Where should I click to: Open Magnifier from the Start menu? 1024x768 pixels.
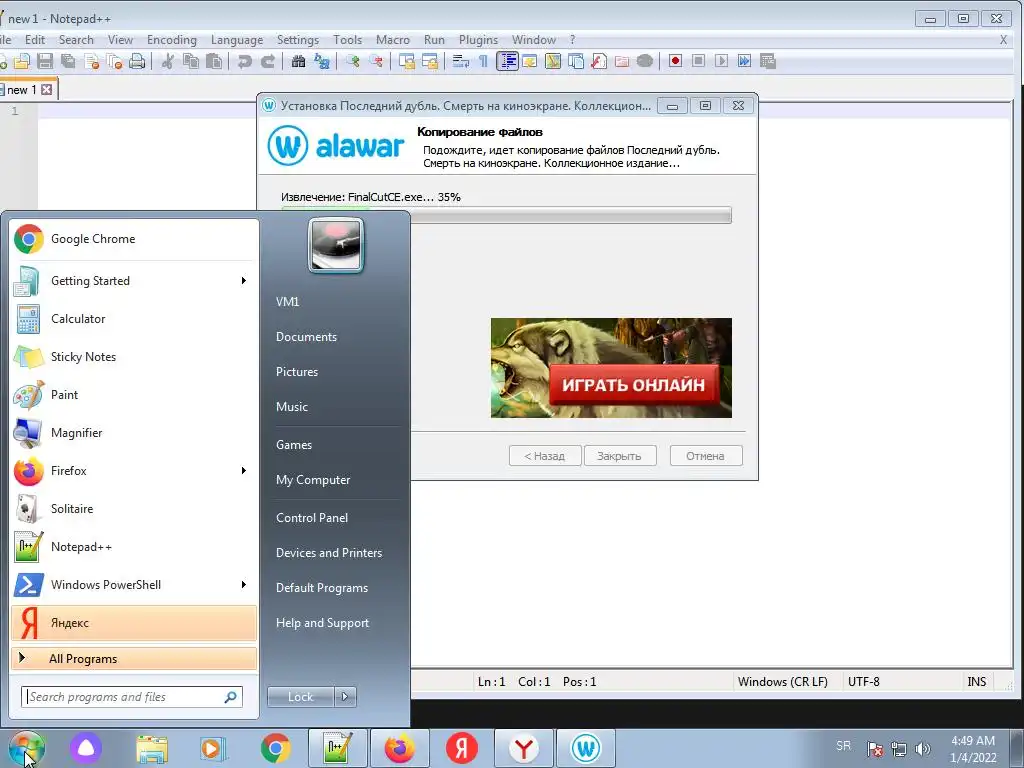[134, 432]
